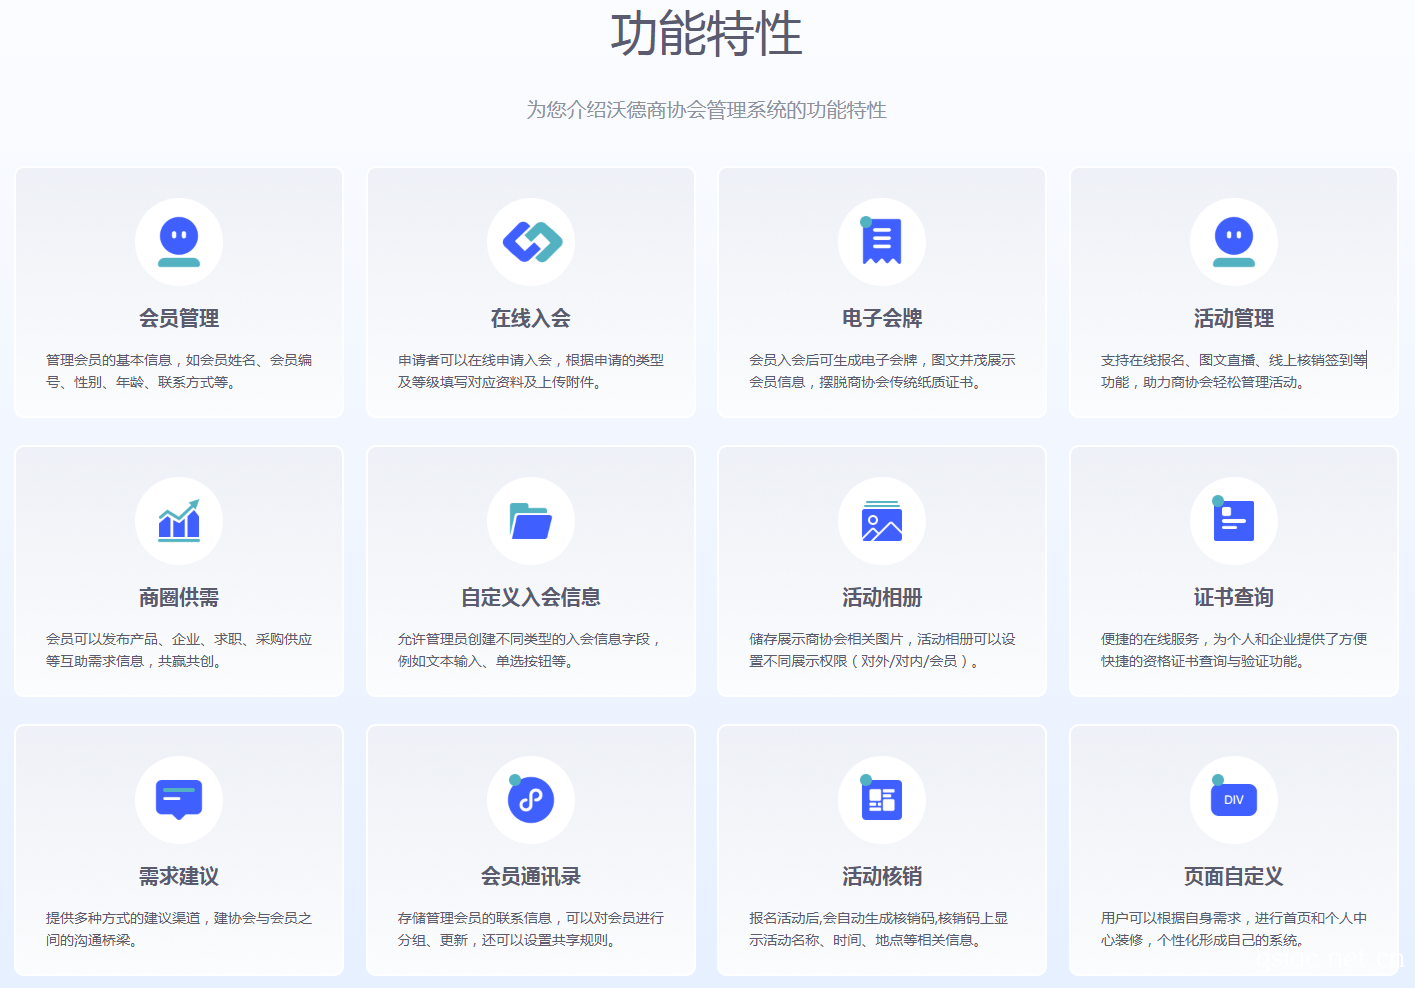The width and height of the screenshot is (1415, 988).
Task: Choose the 页面自定义 heading
Action: (x=1234, y=876)
